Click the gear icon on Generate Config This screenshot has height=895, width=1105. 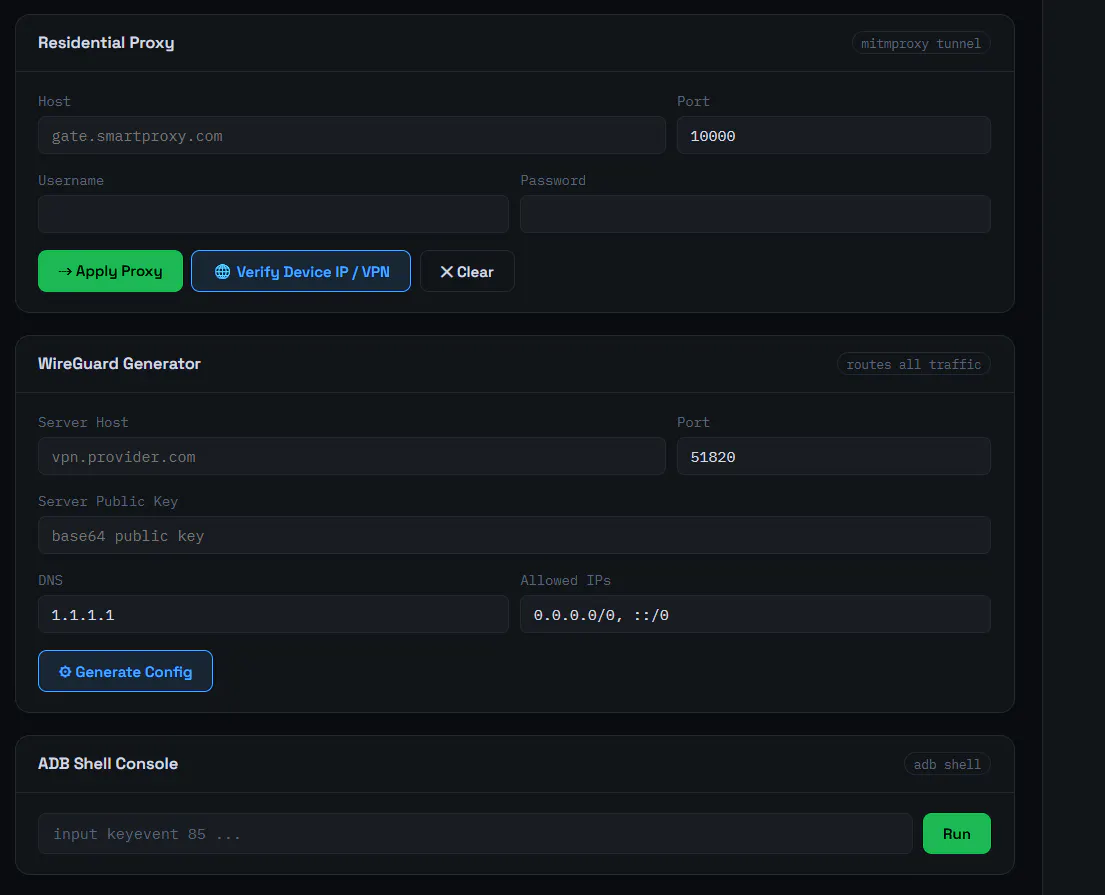click(x=65, y=672)
